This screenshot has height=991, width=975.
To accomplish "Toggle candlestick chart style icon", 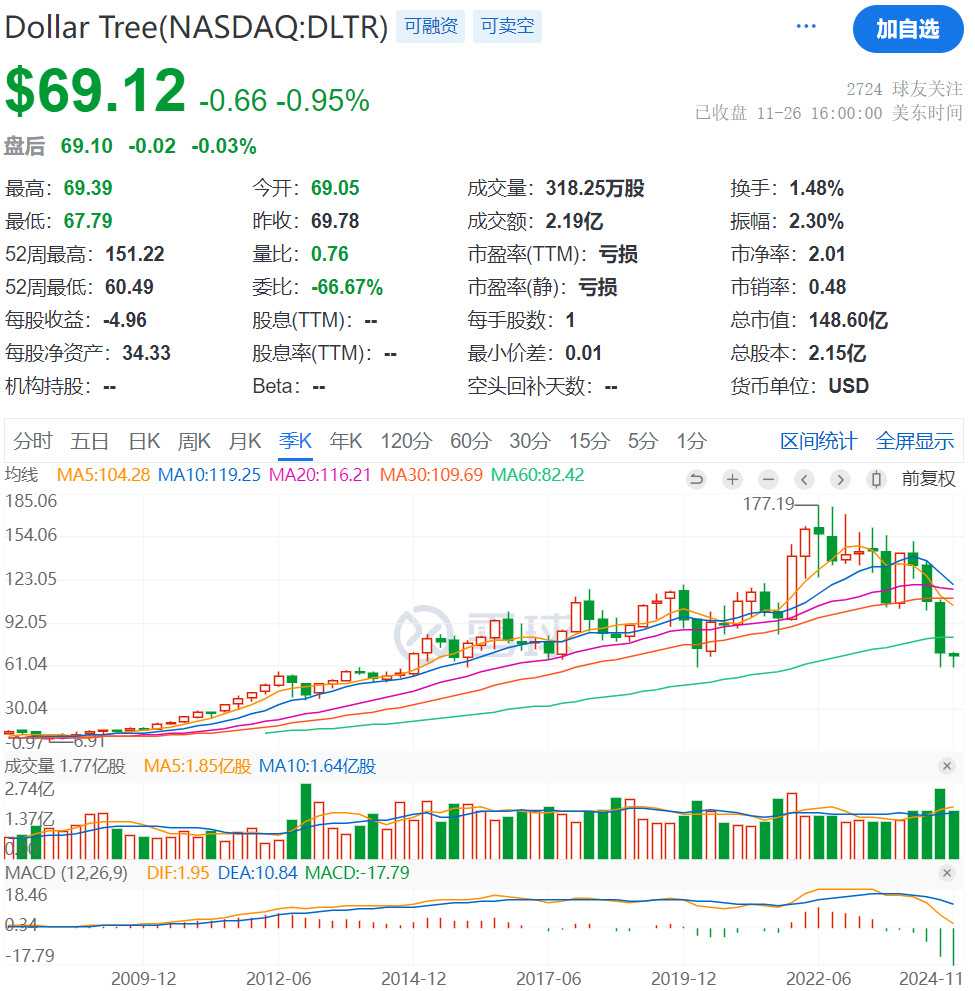I will point(876,479).
